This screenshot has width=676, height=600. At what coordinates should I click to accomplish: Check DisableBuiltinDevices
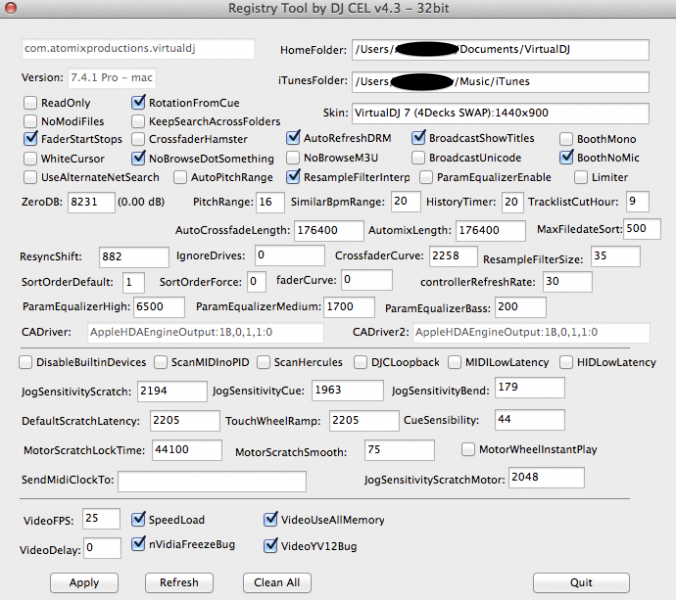(25, 362)
